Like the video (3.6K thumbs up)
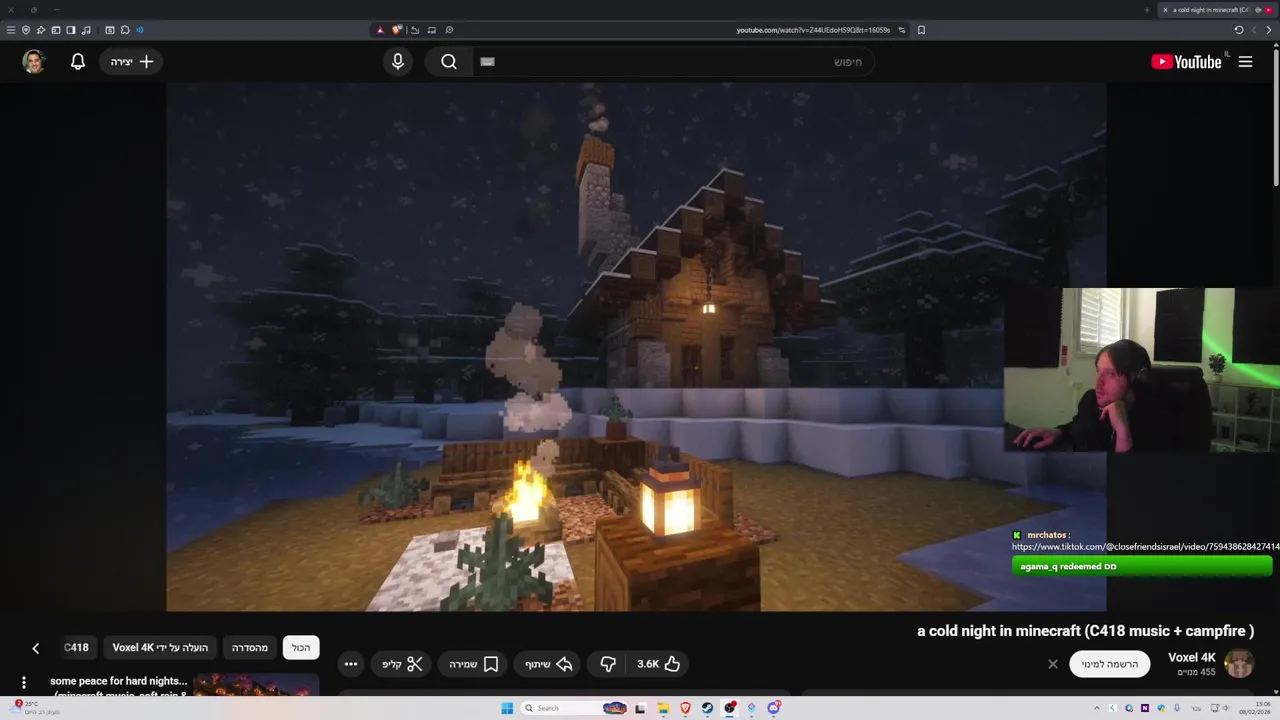Image resolution: width=1280 pixels, height=720 pixels. [x=659, y=664]
